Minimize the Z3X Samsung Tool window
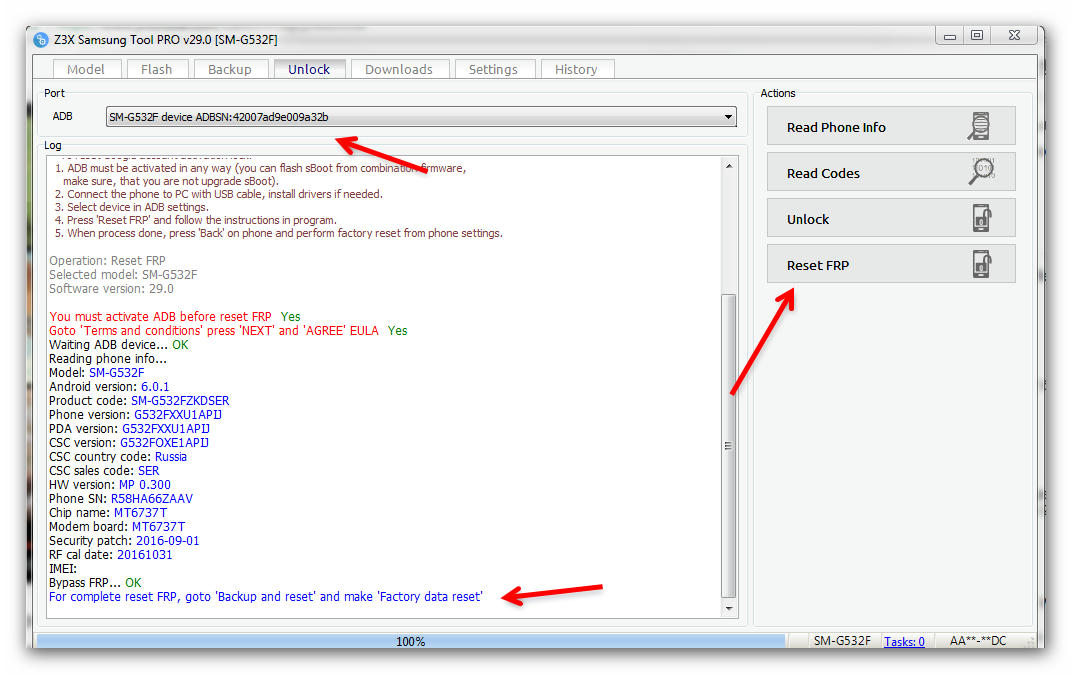Image resolution: width=1072 pixels, height=674 pixels. pyautogui.click(x=950, y=36)
